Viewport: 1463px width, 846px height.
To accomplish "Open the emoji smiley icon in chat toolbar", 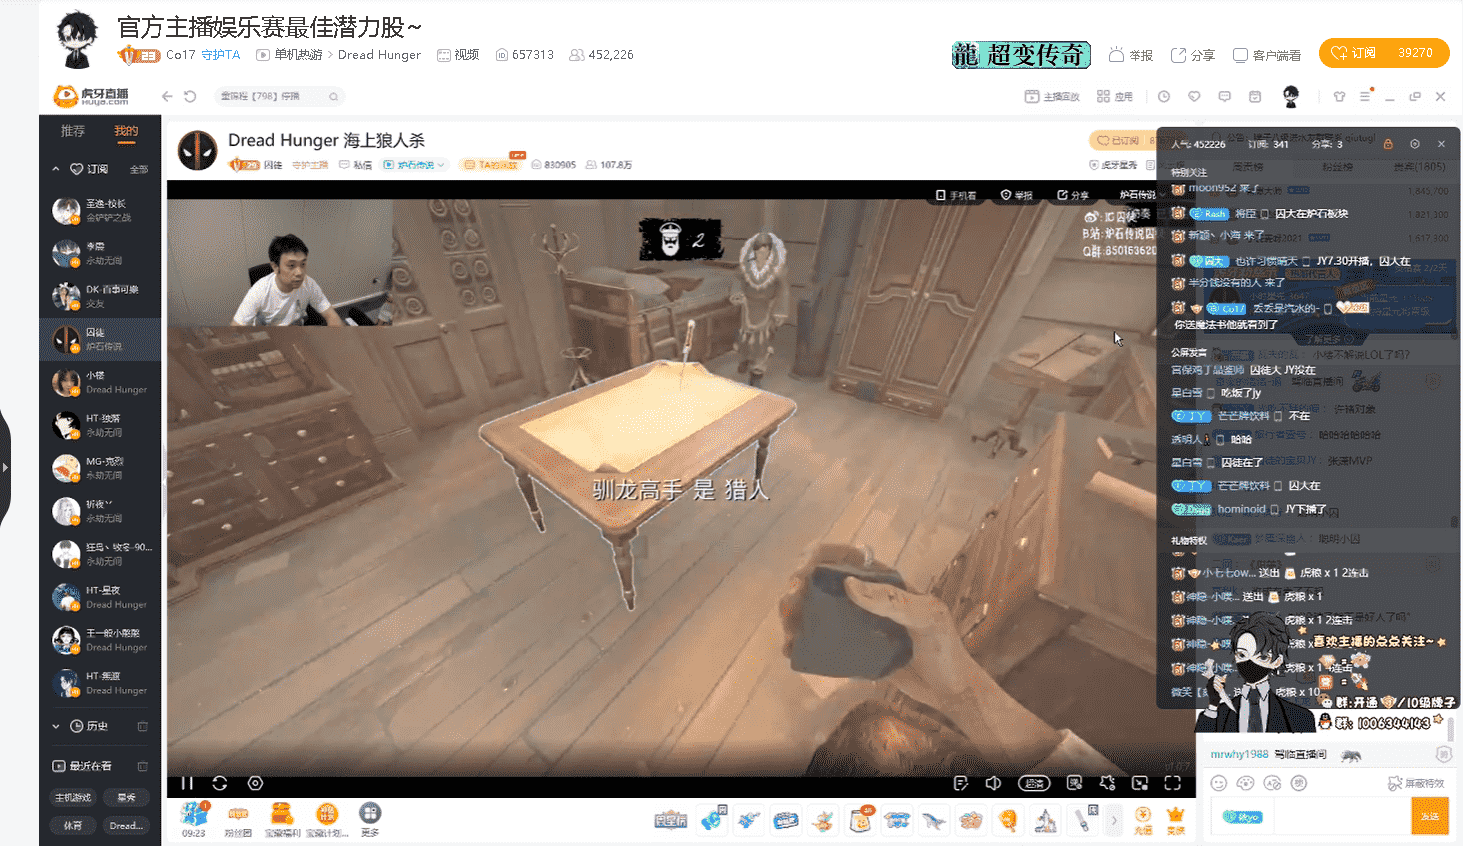I will coord(1218,783).
